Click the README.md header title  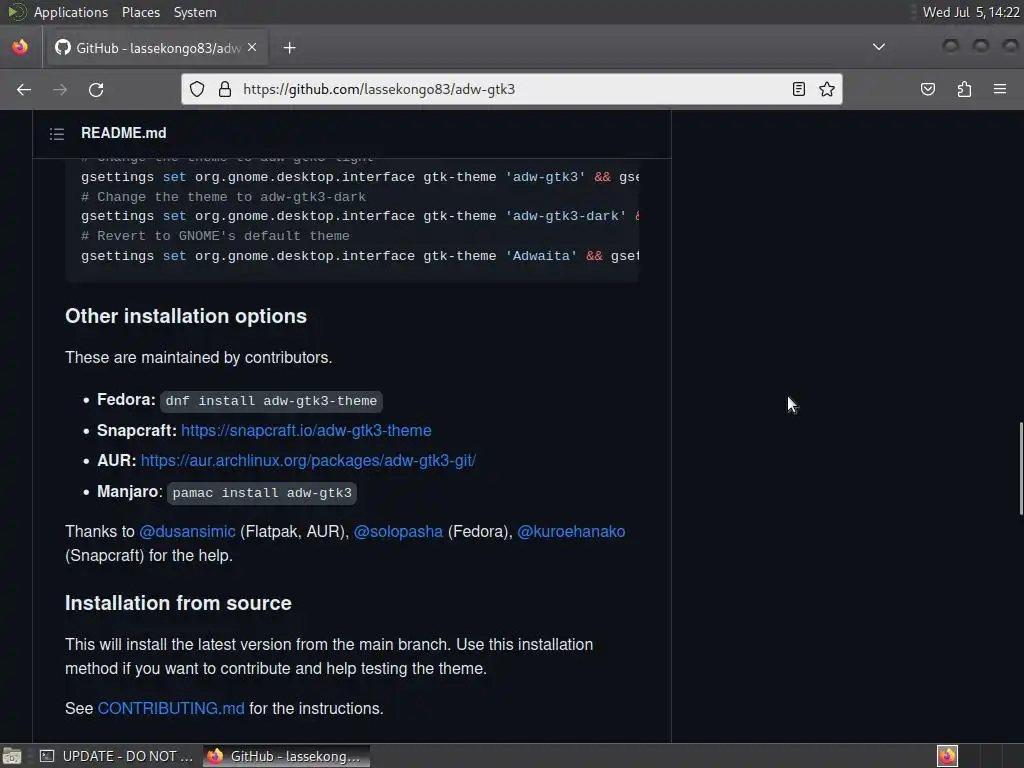123,133
